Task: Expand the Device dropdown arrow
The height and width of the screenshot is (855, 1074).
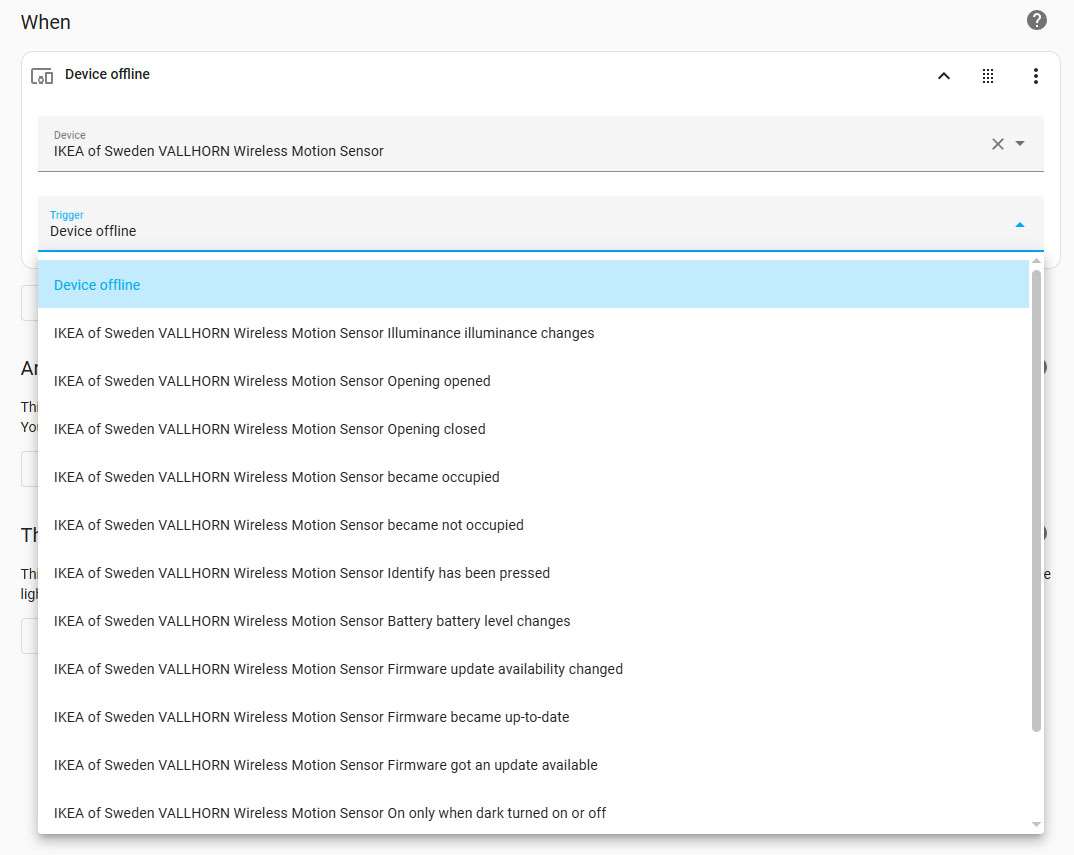Action: (1020, 144)
